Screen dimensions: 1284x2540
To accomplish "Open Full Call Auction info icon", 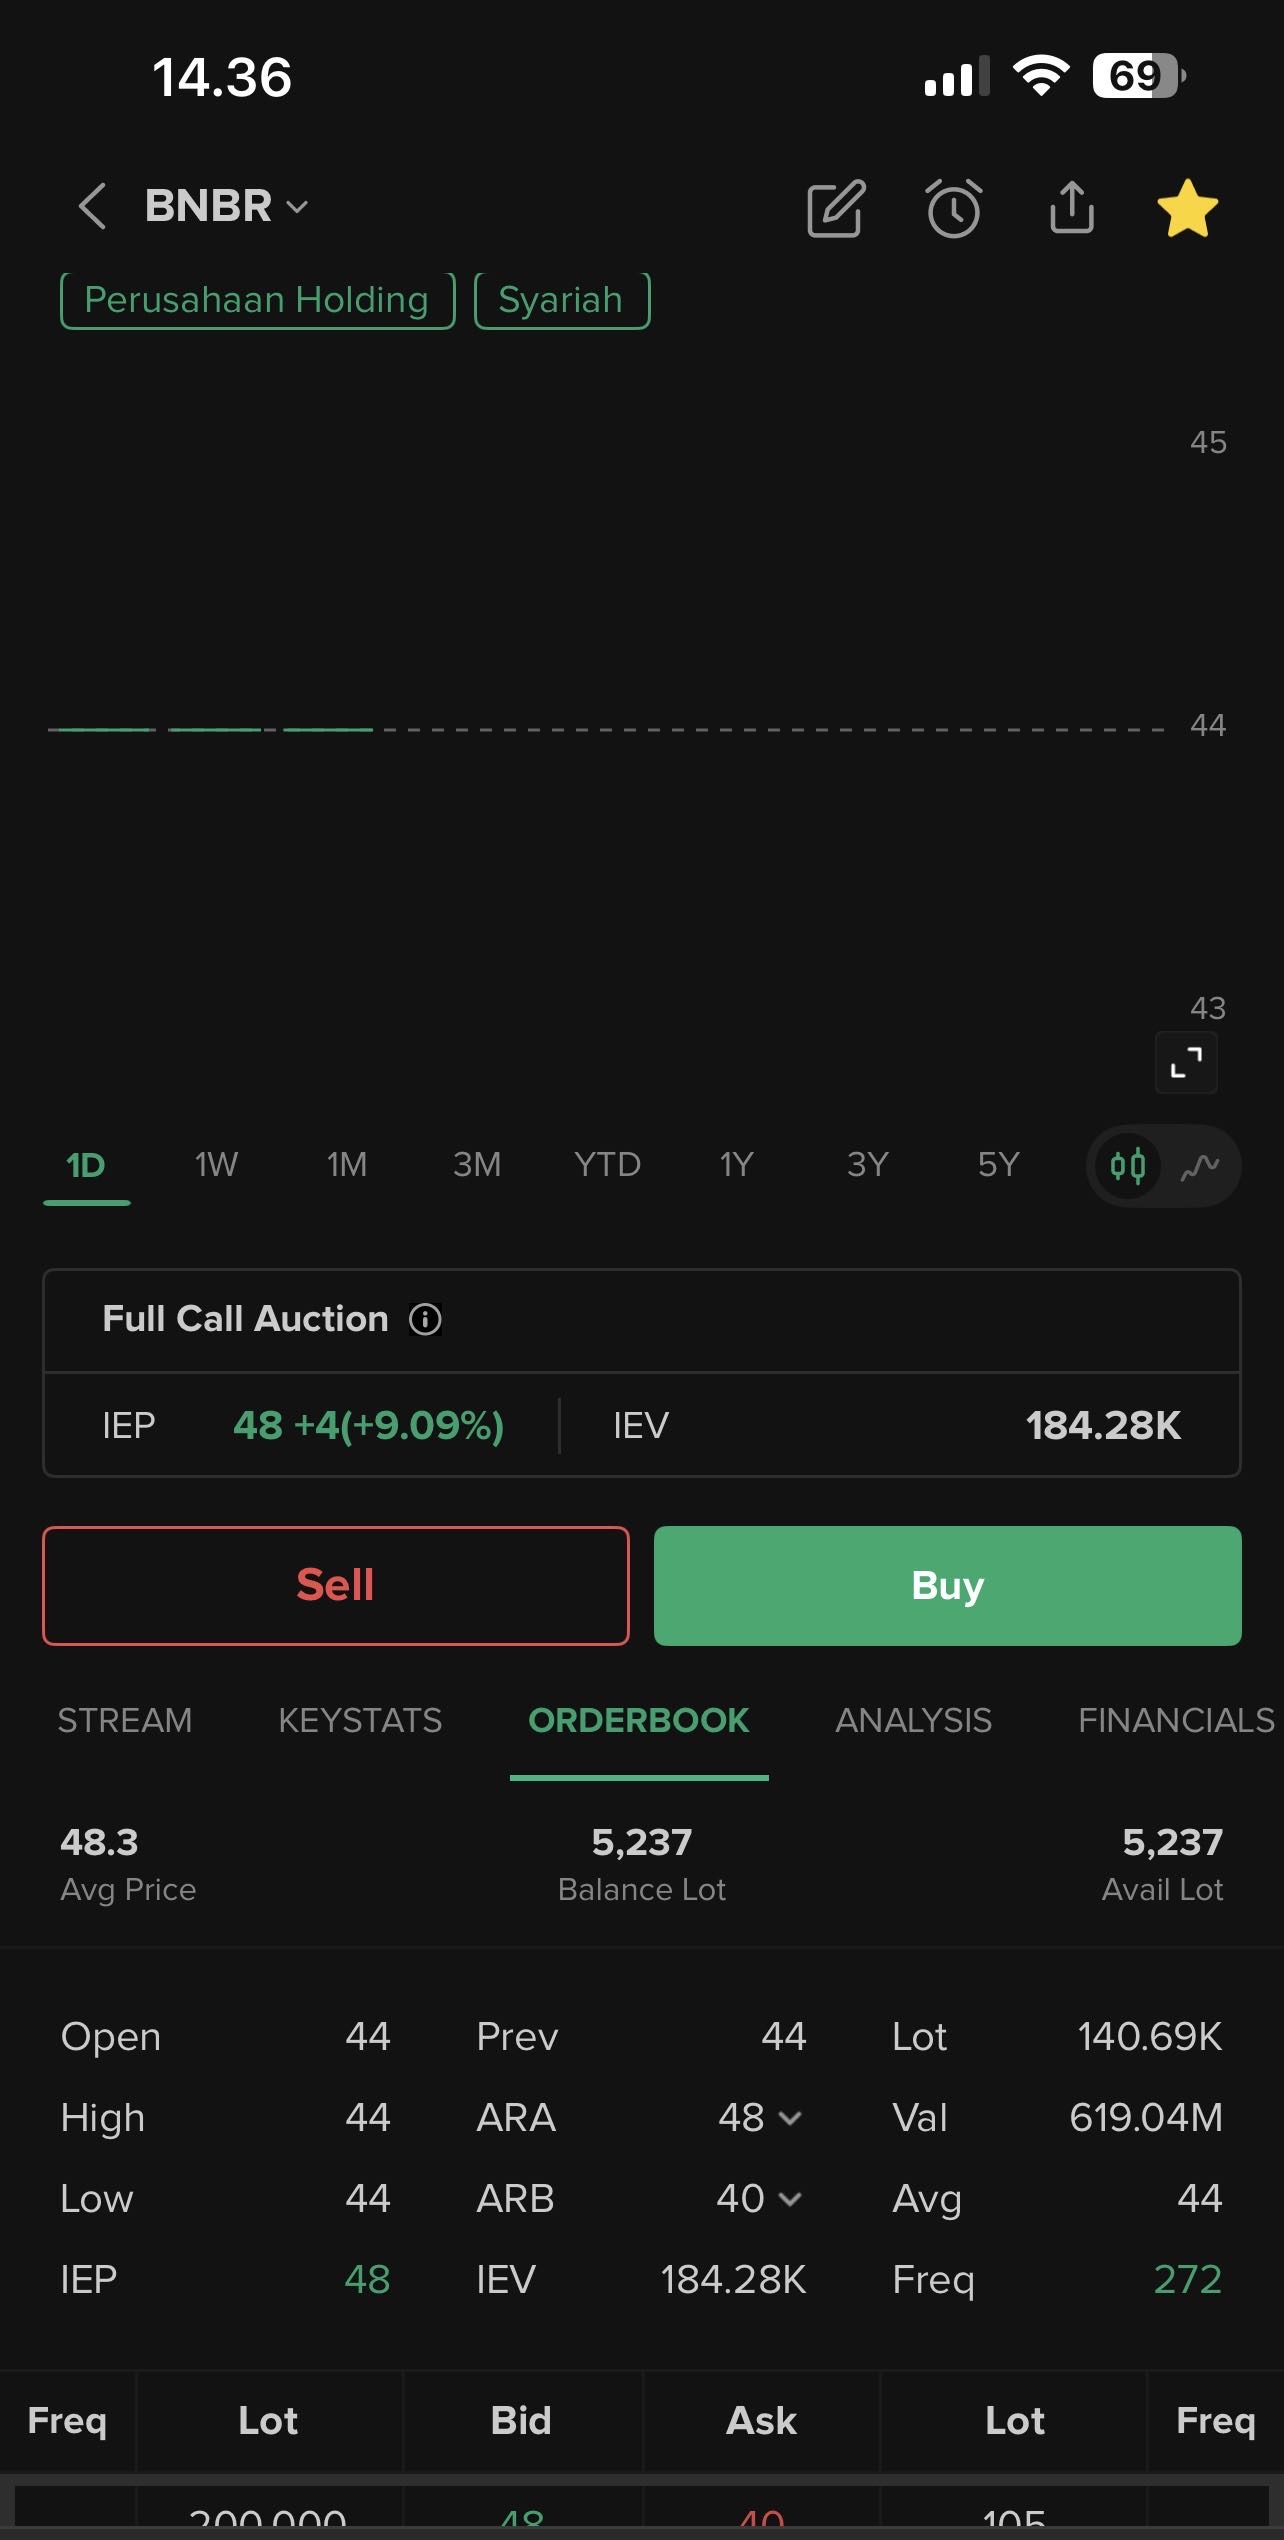I will click(425, 1320).
